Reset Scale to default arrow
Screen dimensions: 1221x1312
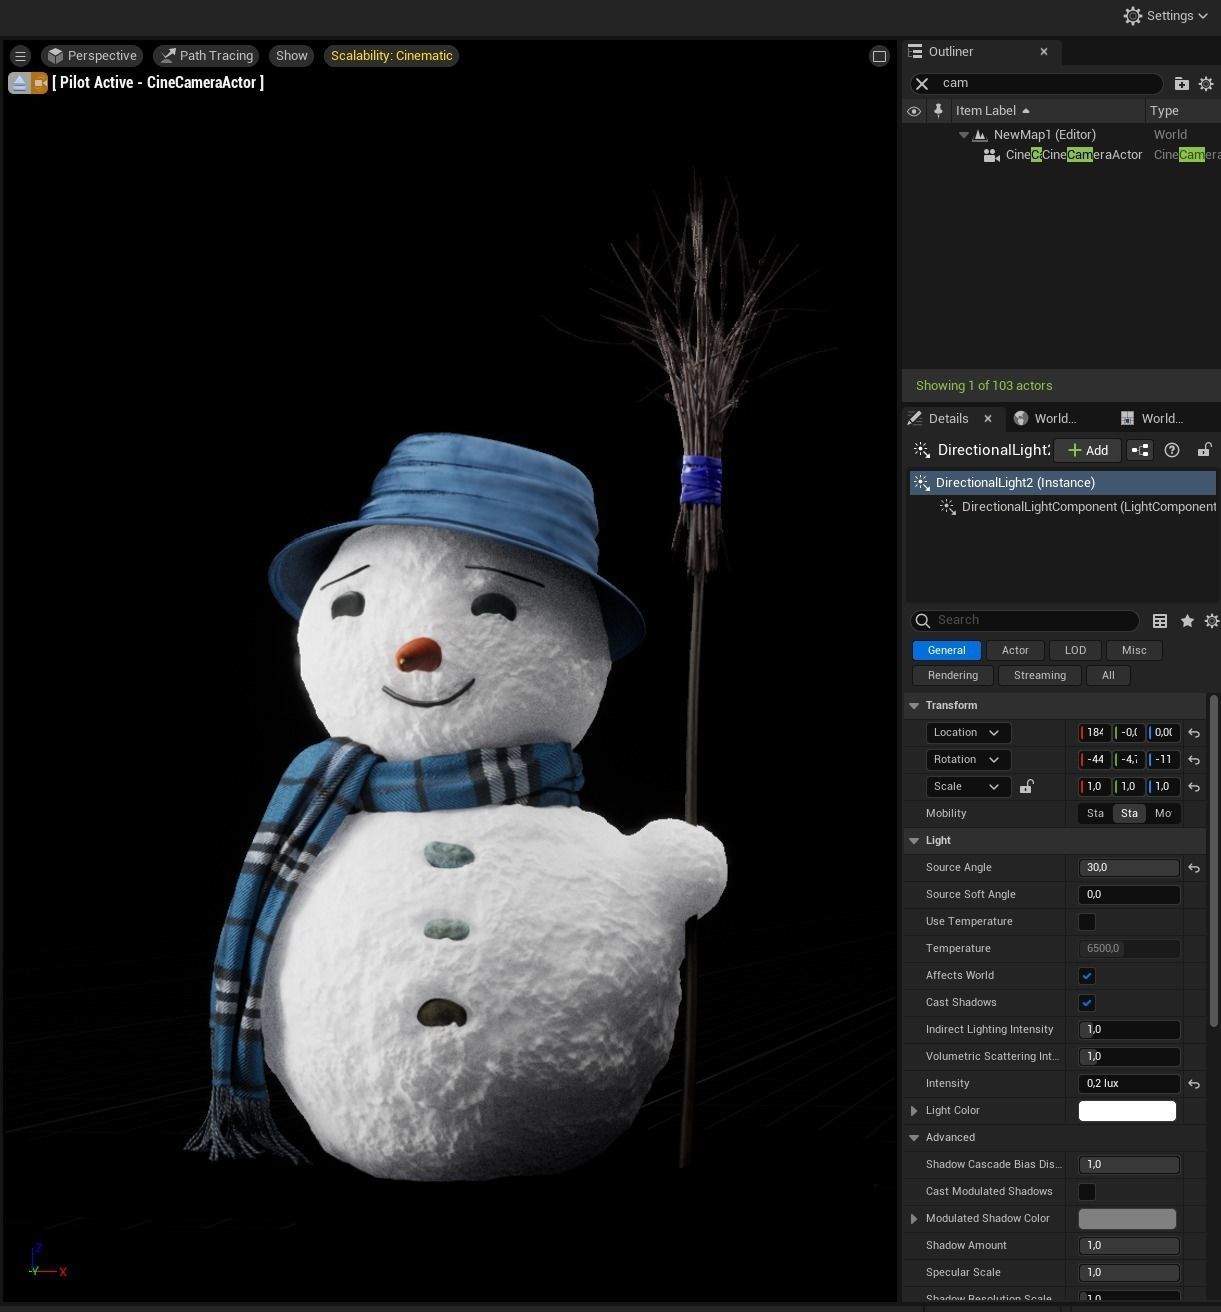click(x=1194, y=787)
